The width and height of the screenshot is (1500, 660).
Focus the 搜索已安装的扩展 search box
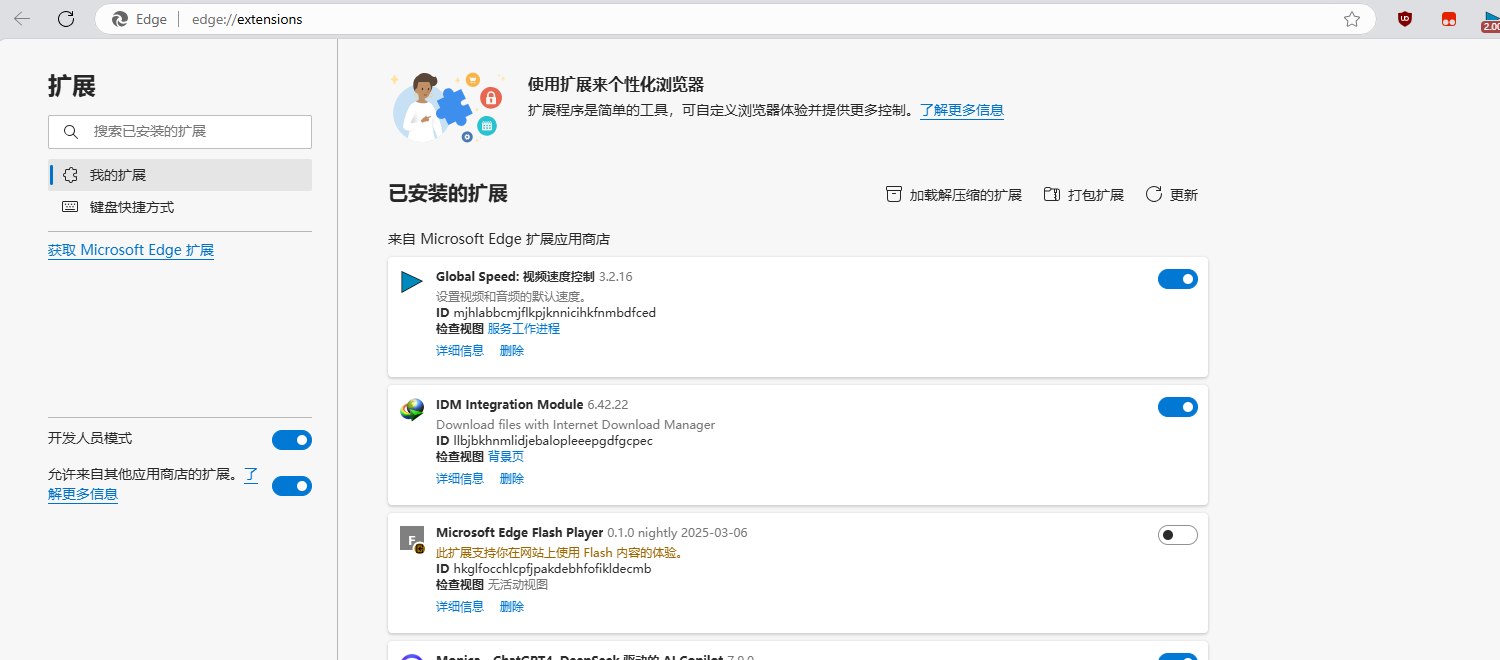pos(180,131)
